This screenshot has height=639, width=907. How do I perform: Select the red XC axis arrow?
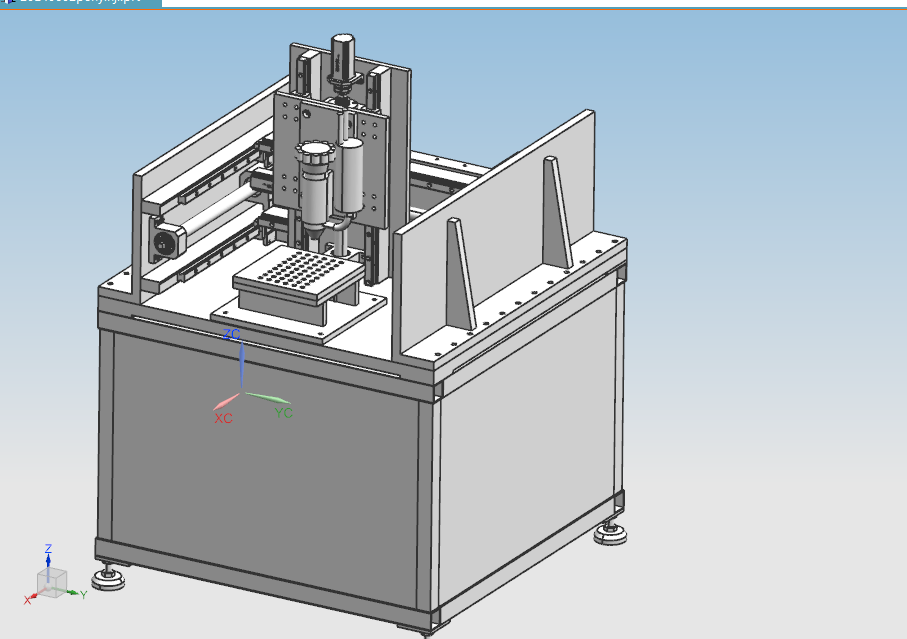(x=226, y=400)
